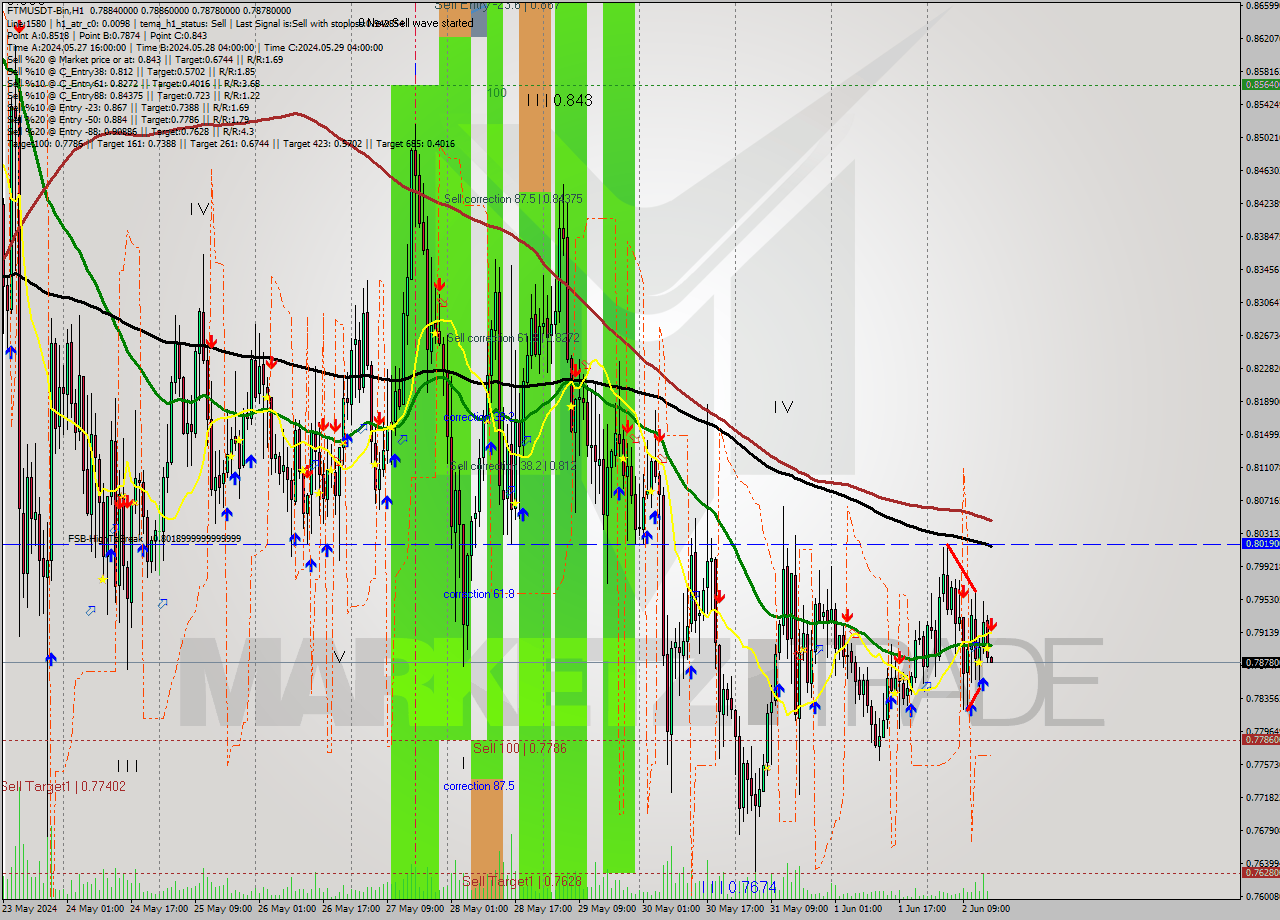The width and height of the screenshot is (1280, 920).
Task: Click the '23 May 2024' date label
Action: pyautogui.click(x=30, y=909)
